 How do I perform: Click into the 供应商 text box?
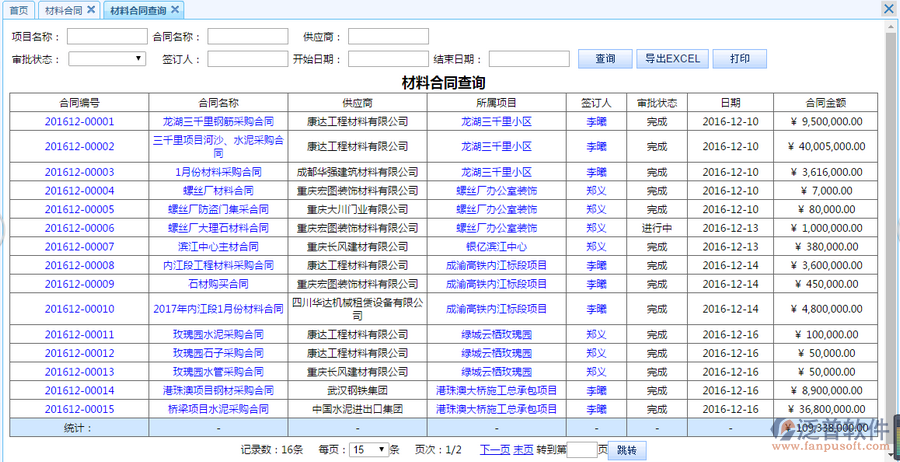[x=388, y=37]
